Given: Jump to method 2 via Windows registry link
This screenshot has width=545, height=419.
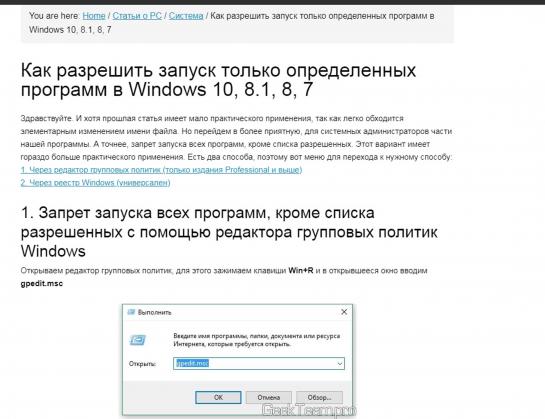Looking at the screenshot, I should coord(96,183).
